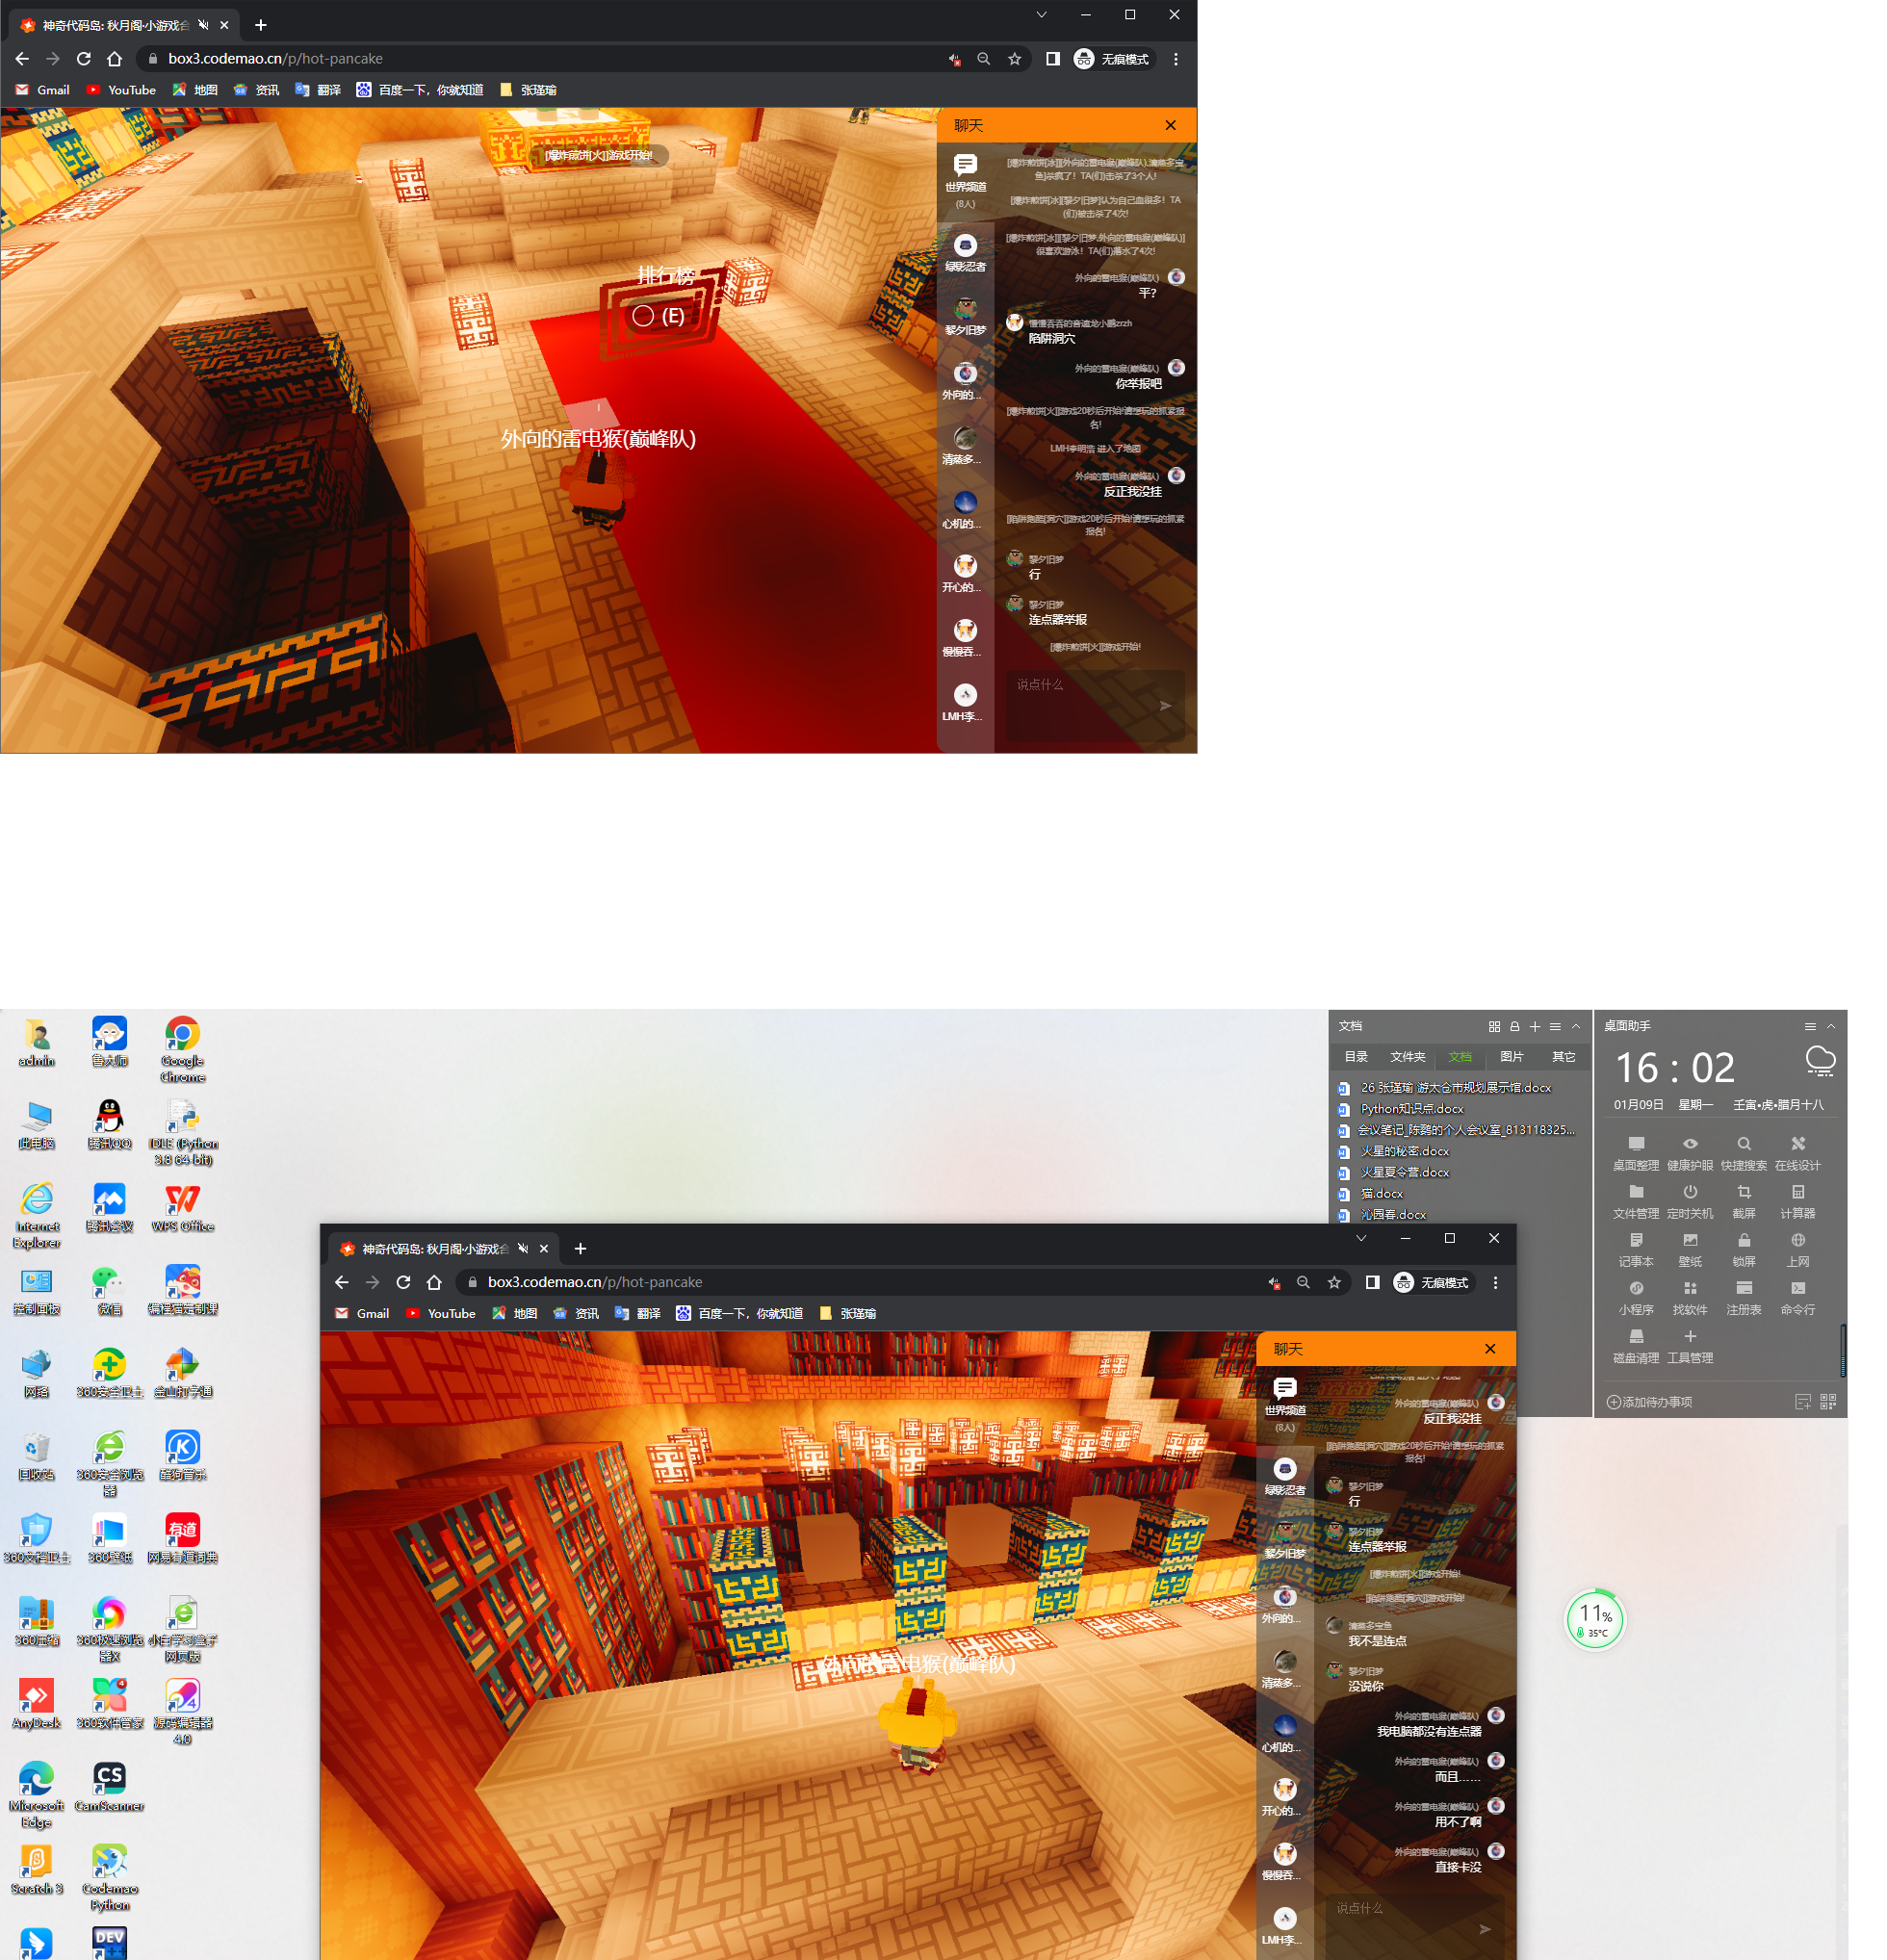Toggle bookmark star in lower Chrome window
Image resolution: width=1887 pixels, height=1960 pixels.
pyautogui.click(x=1334, y=1282)
